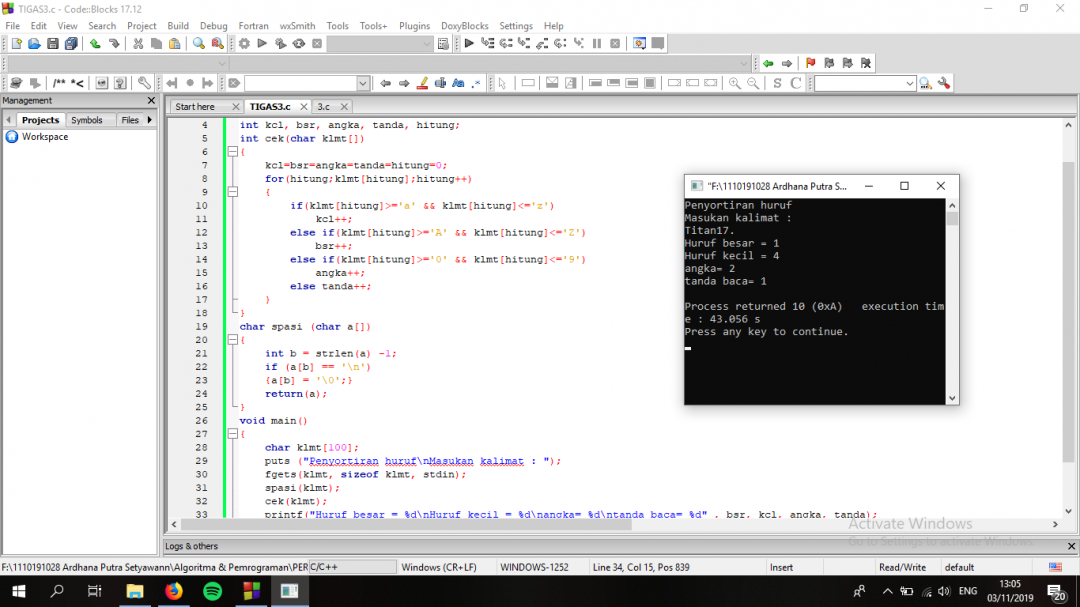Rebuild project icon
1080x607 pixels.
[299, 43]
